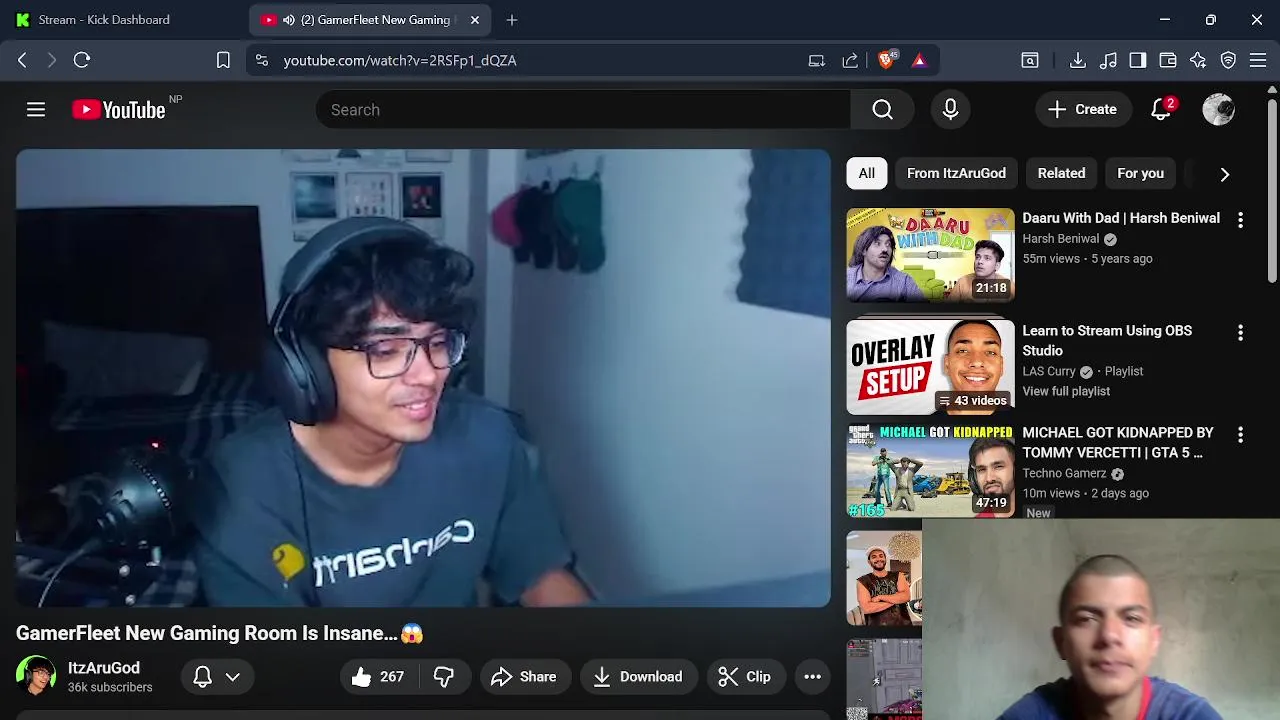
Task: Click the browser share page icon
Action: pos(850,60)
